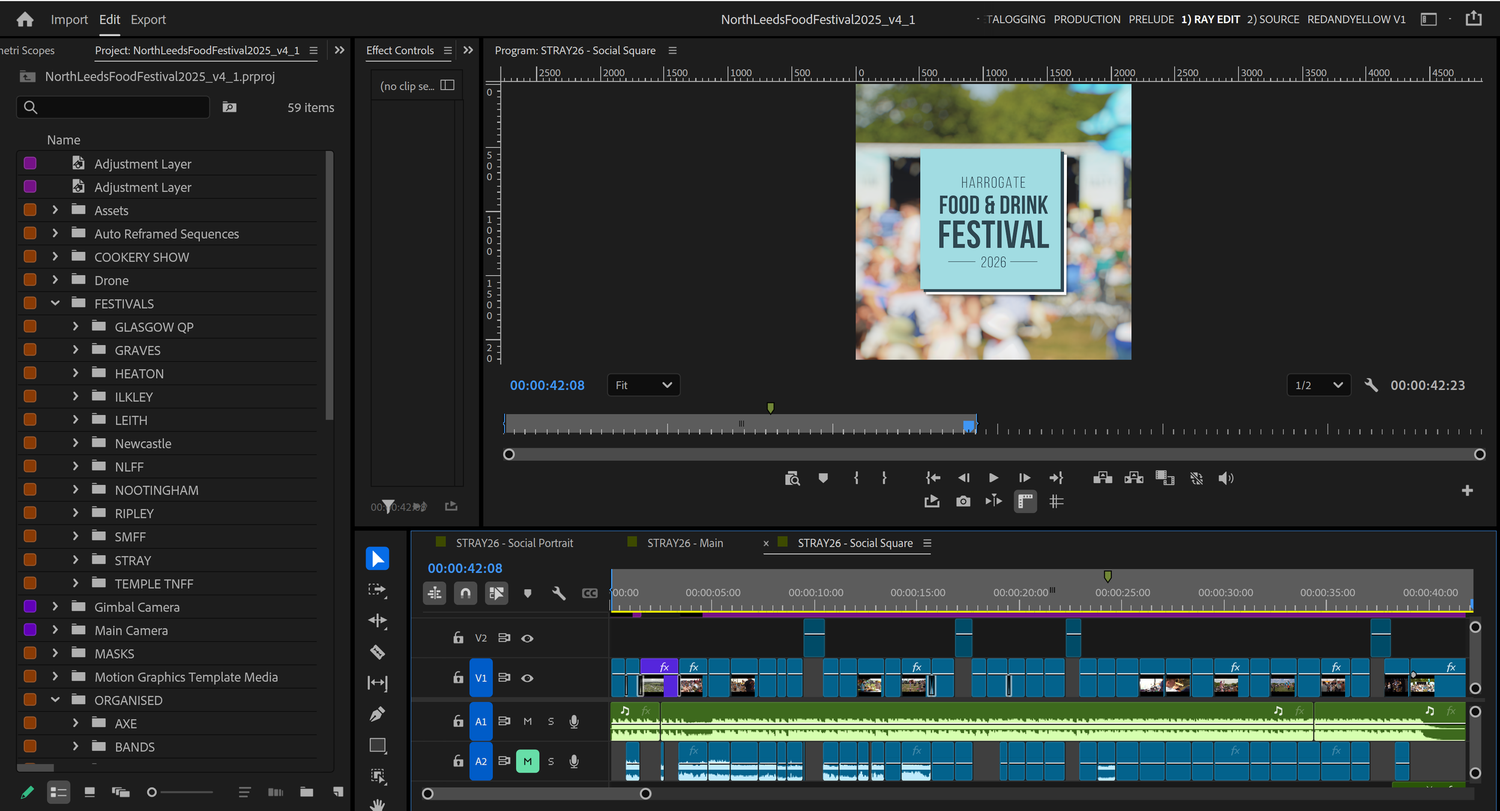Expand the GLASGOW QP bin

click(x=75, y=327)
